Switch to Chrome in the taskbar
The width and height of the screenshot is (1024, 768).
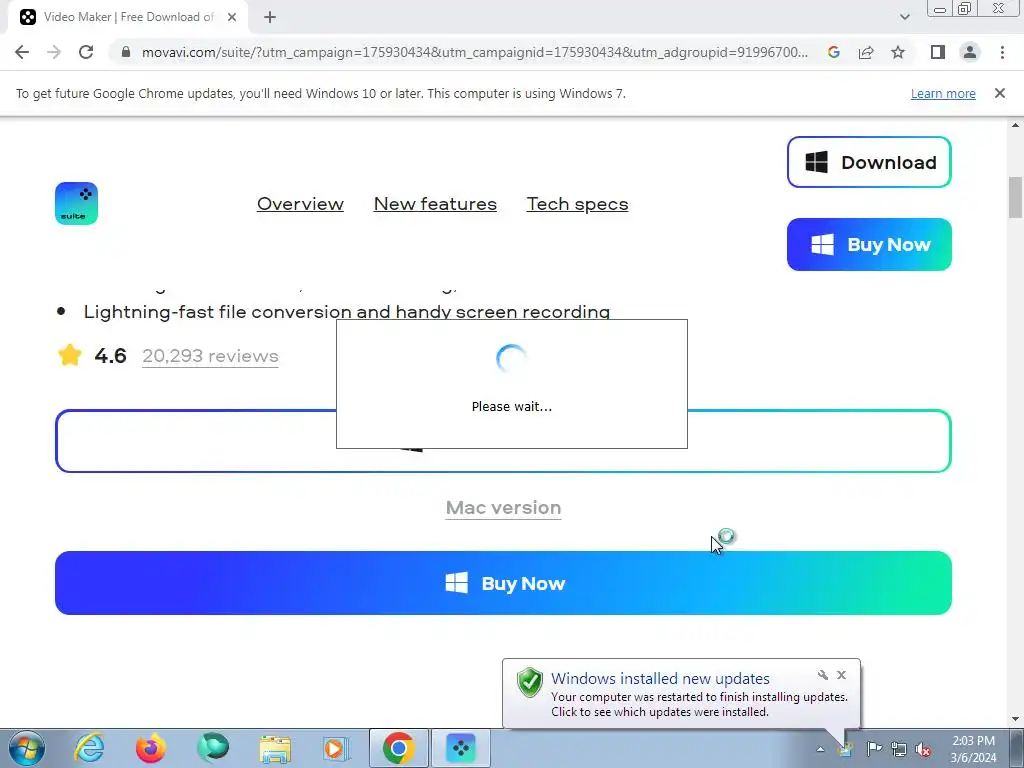tap(399, 748)
